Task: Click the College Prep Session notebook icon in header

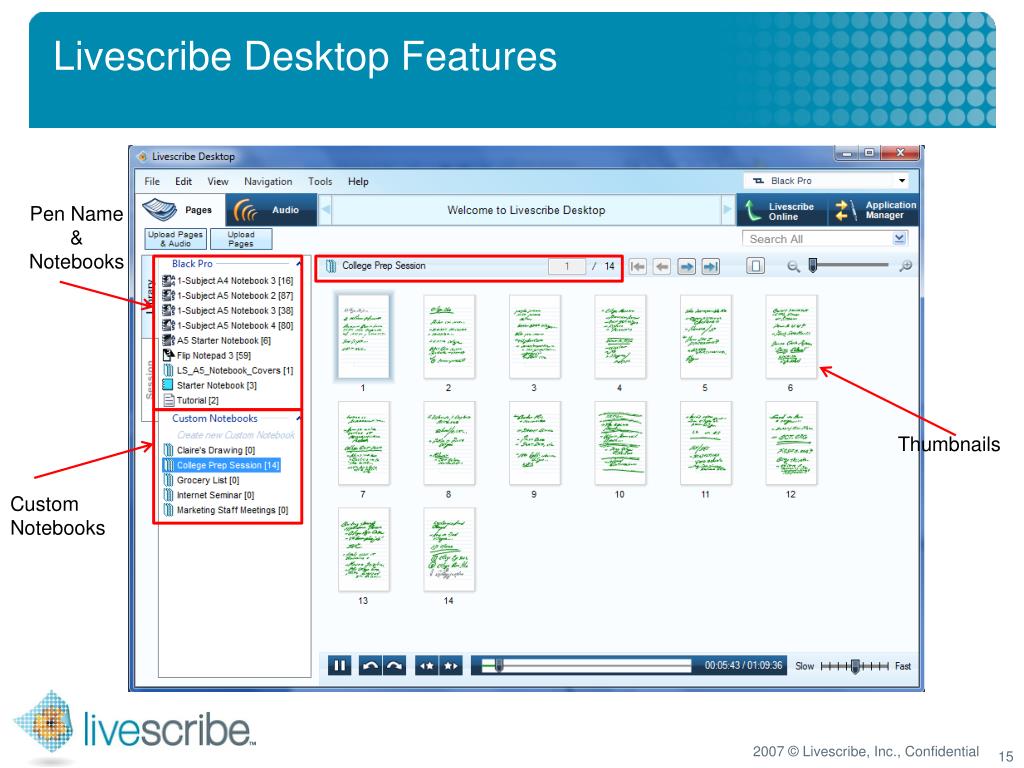Action: pos(331,266)
